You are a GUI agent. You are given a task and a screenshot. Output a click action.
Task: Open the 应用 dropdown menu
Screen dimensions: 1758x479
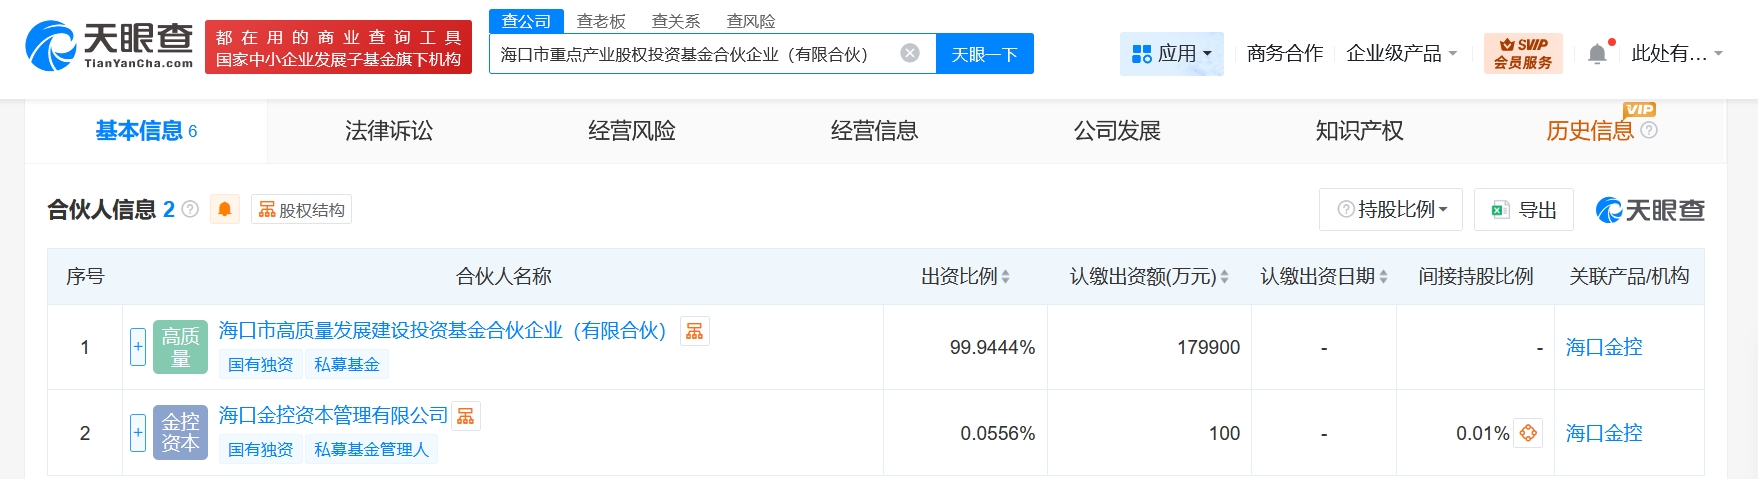(x=1171, y=54)
